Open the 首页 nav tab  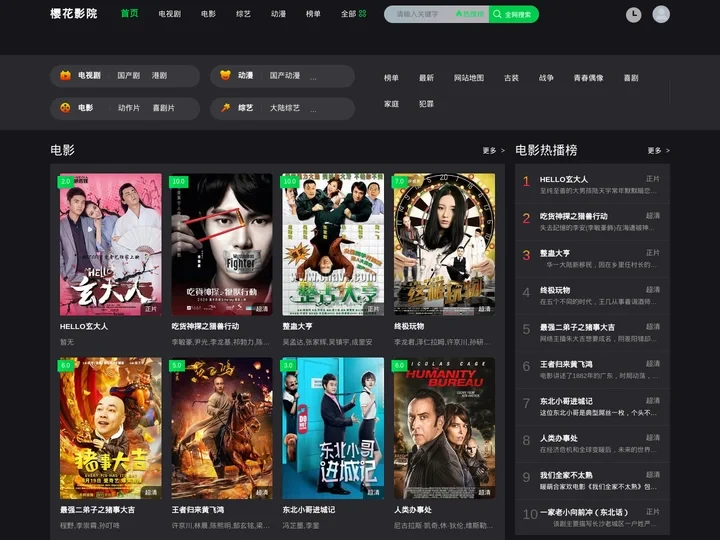point(129,13)
